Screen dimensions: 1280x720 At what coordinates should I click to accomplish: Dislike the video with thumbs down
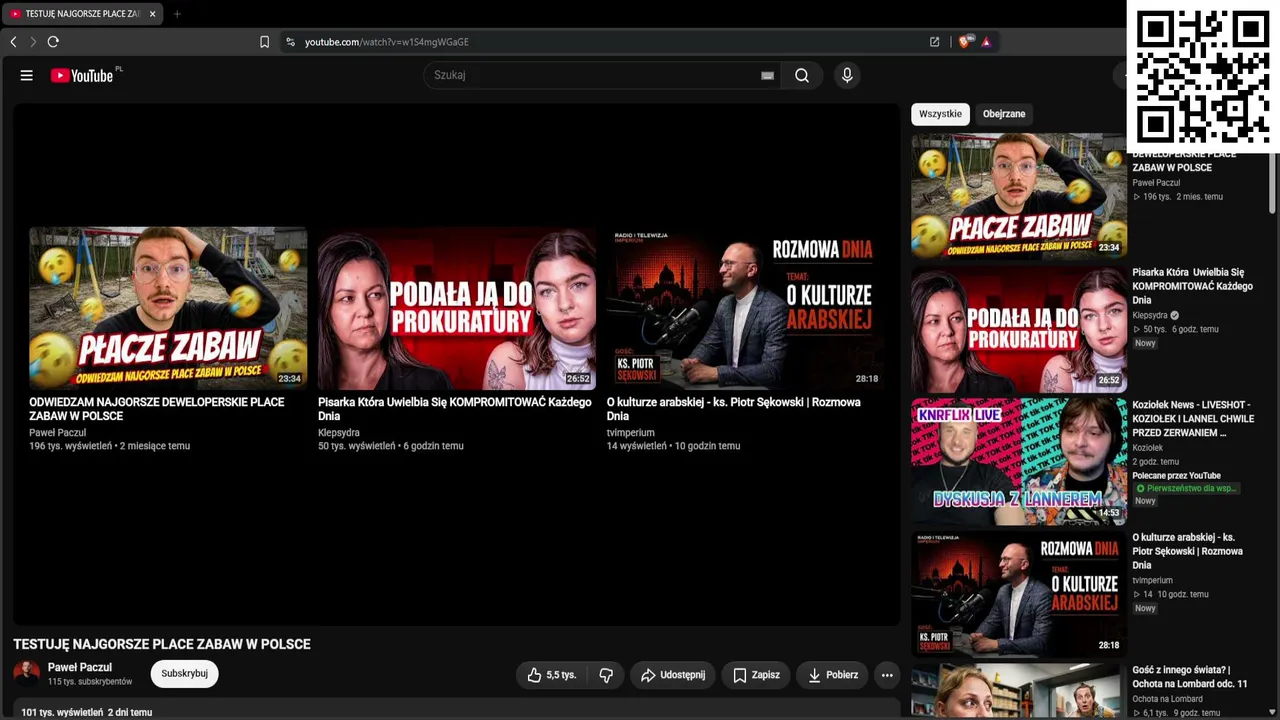coord(606,675)
